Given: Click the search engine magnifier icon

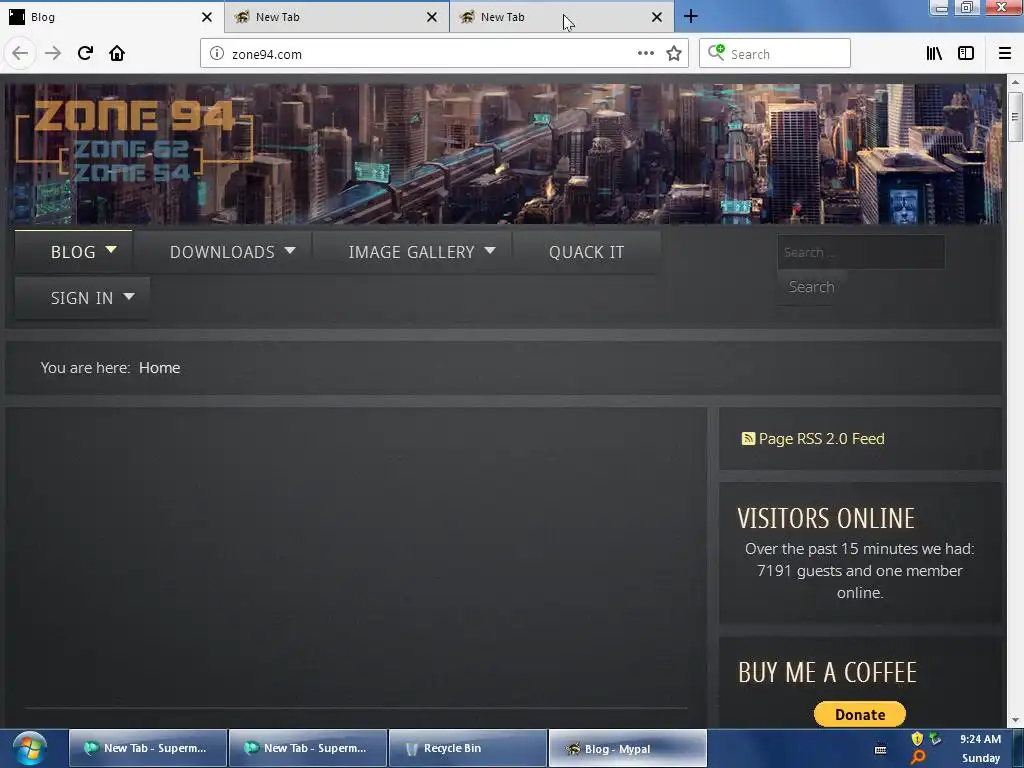Looking at the screenshot, I should [x=716, y=53].
